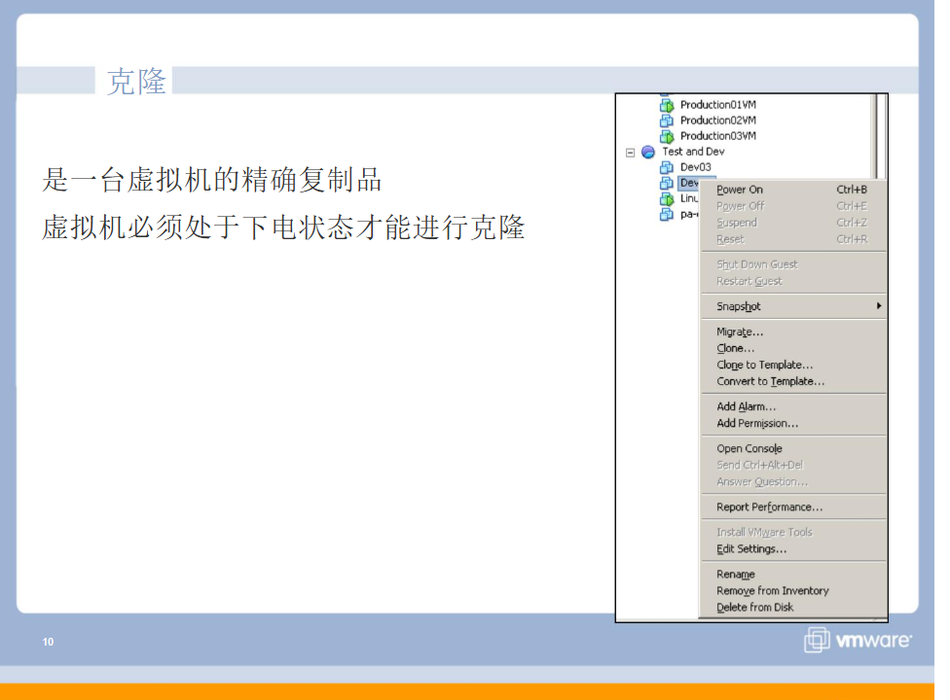Viewport: 950px width, 700px height.
Task: Select Convert to Template... menu entry
Action: click(x=770, y=382)
